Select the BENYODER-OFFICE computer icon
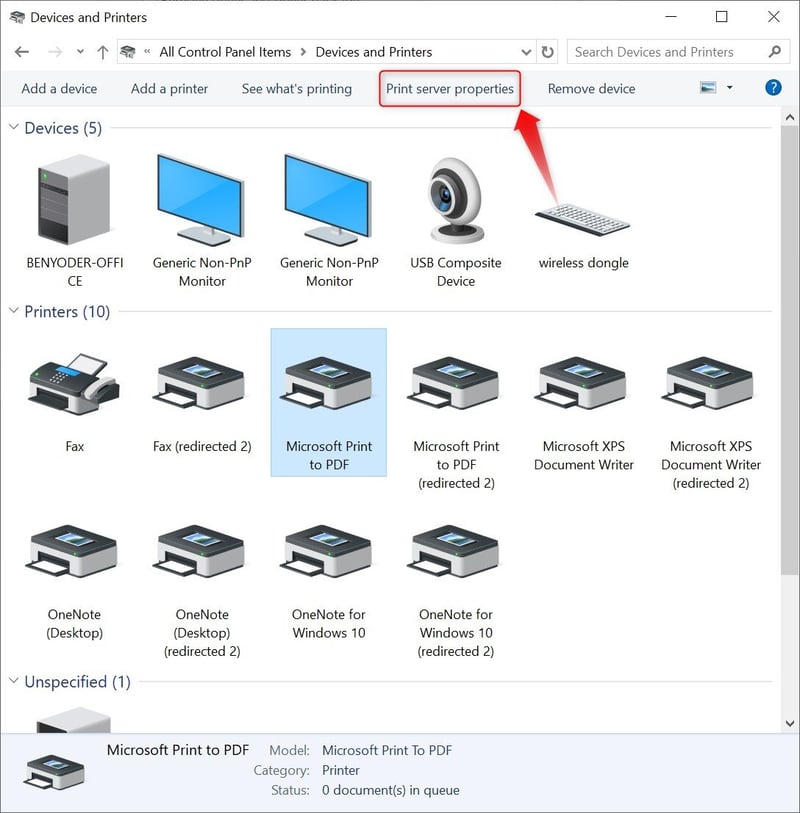 click(x=74, y=200)
